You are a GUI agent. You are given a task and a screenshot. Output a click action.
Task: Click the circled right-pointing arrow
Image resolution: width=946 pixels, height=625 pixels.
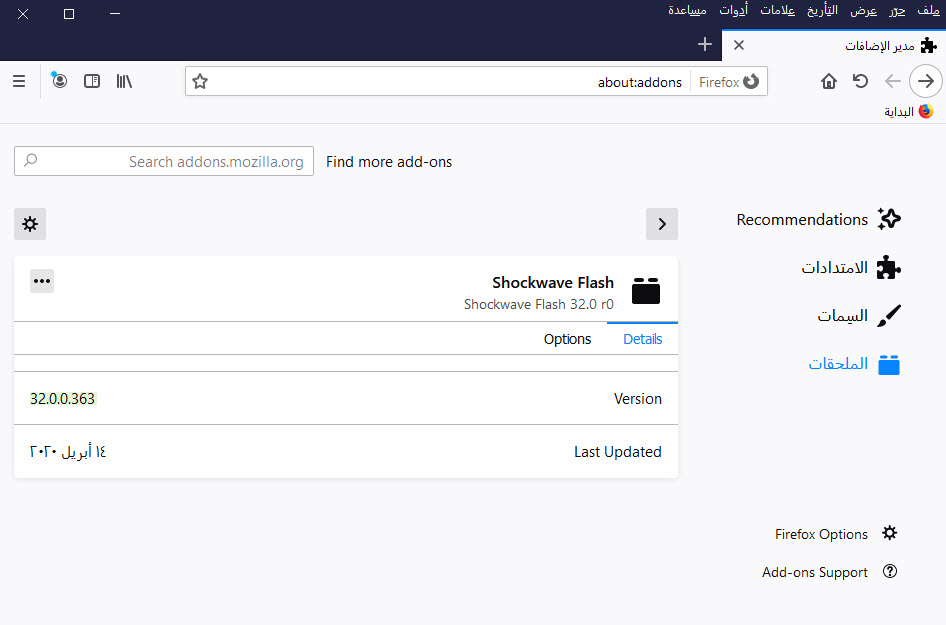(925, 81)
